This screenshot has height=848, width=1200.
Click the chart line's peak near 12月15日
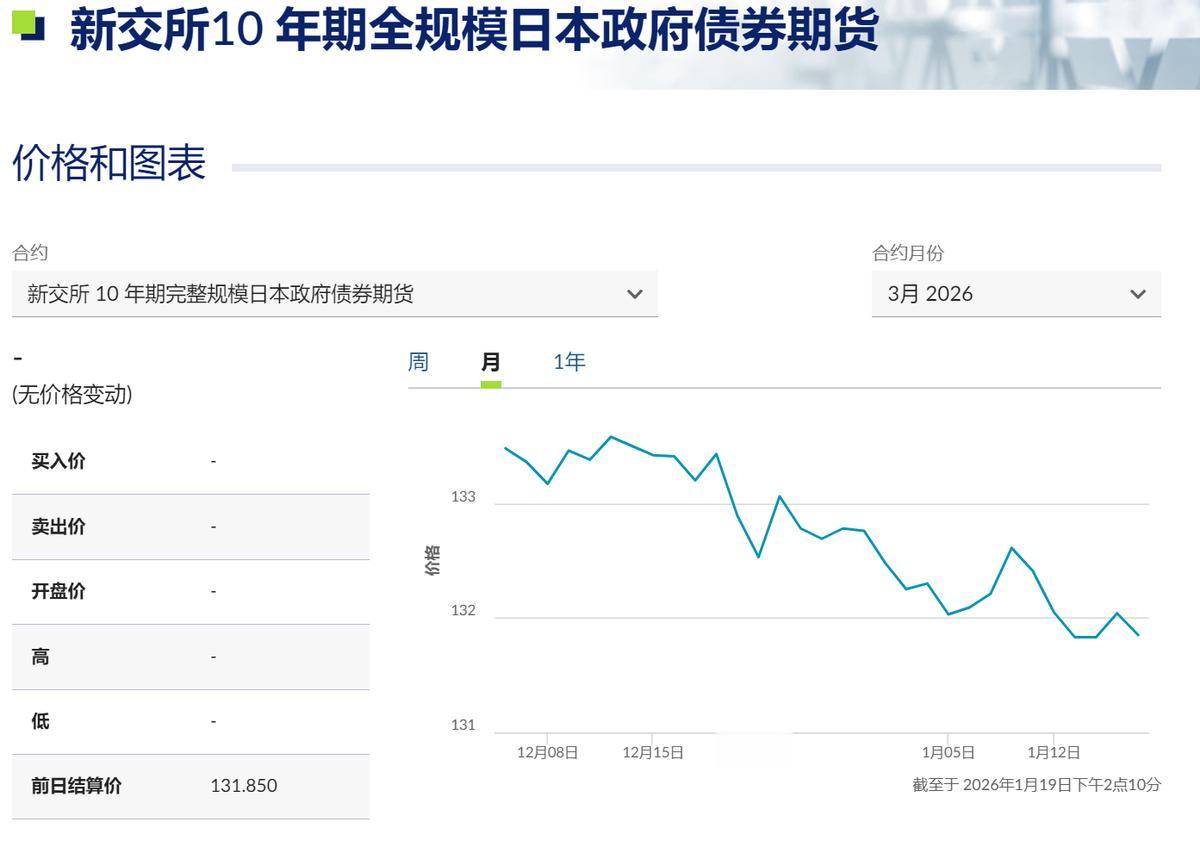point(611,437)
